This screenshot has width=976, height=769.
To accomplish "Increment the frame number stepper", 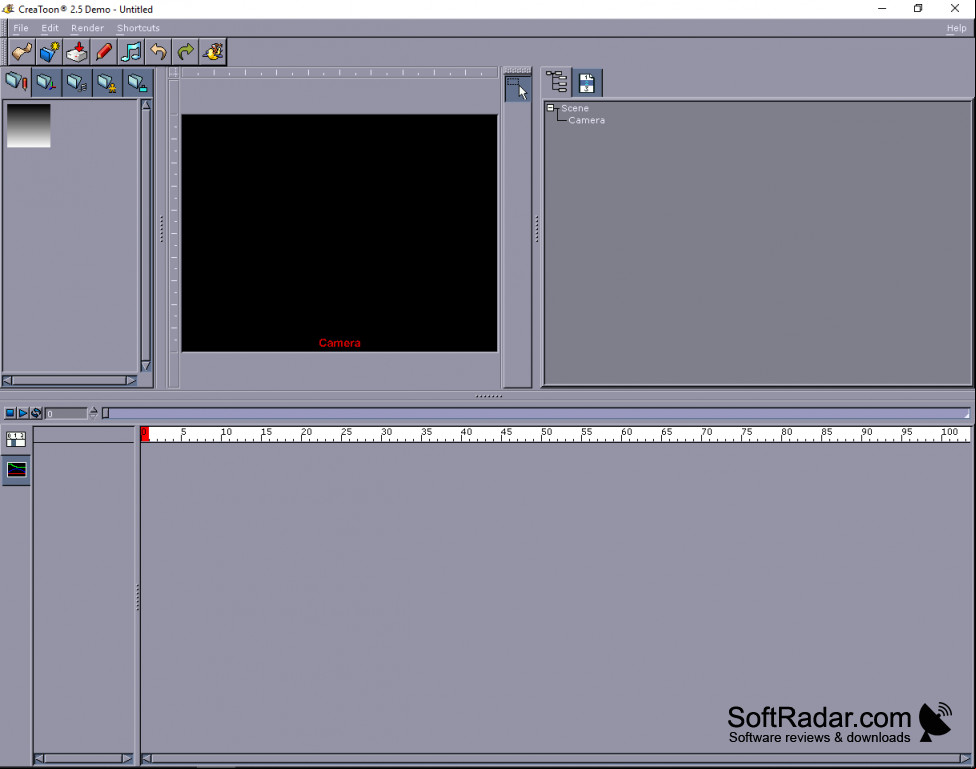I will tap(93, 410).
